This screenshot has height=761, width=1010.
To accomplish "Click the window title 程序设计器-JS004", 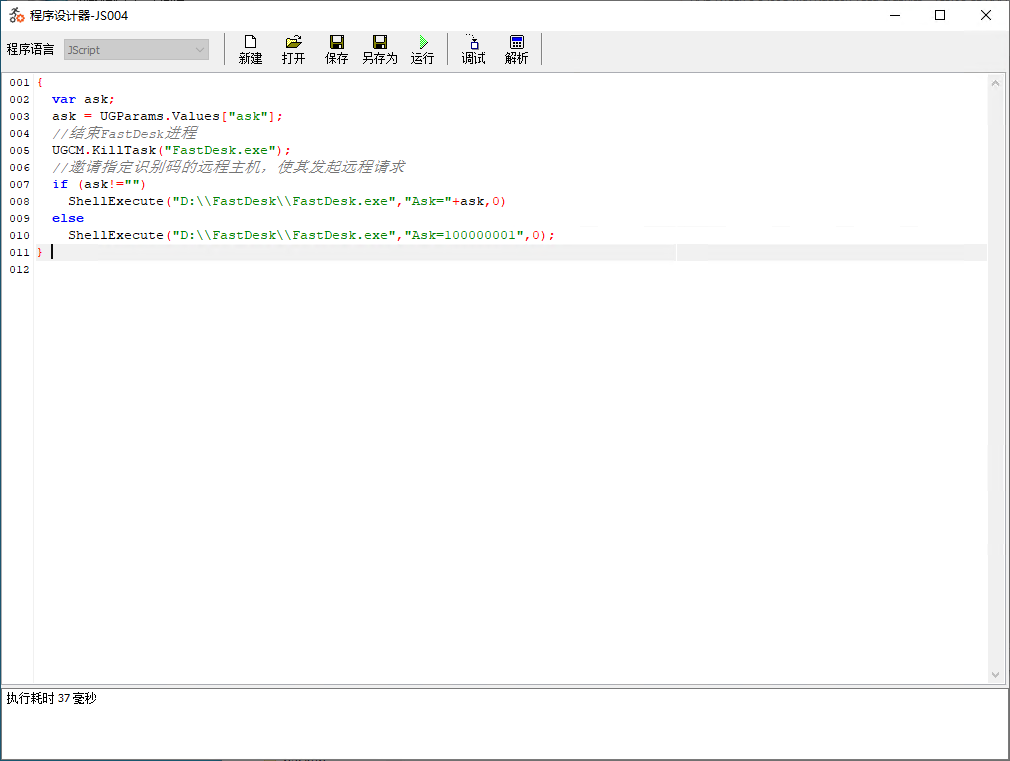I will click(x=79, y=15).
